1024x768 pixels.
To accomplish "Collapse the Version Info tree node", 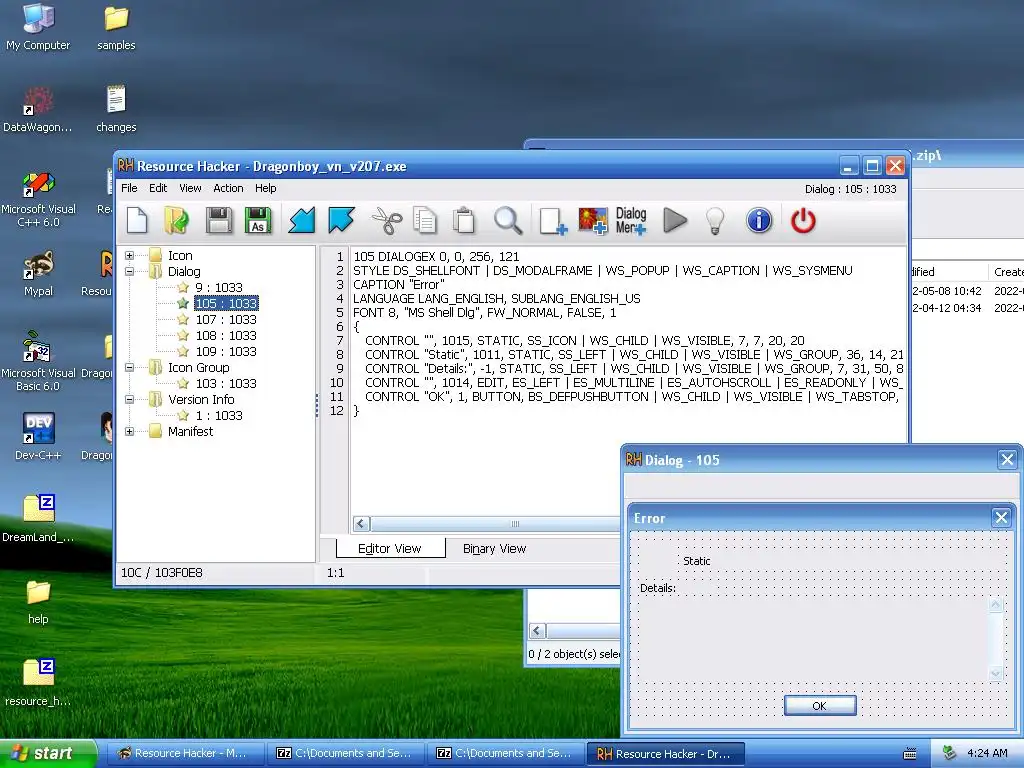I will pos(129,400).
